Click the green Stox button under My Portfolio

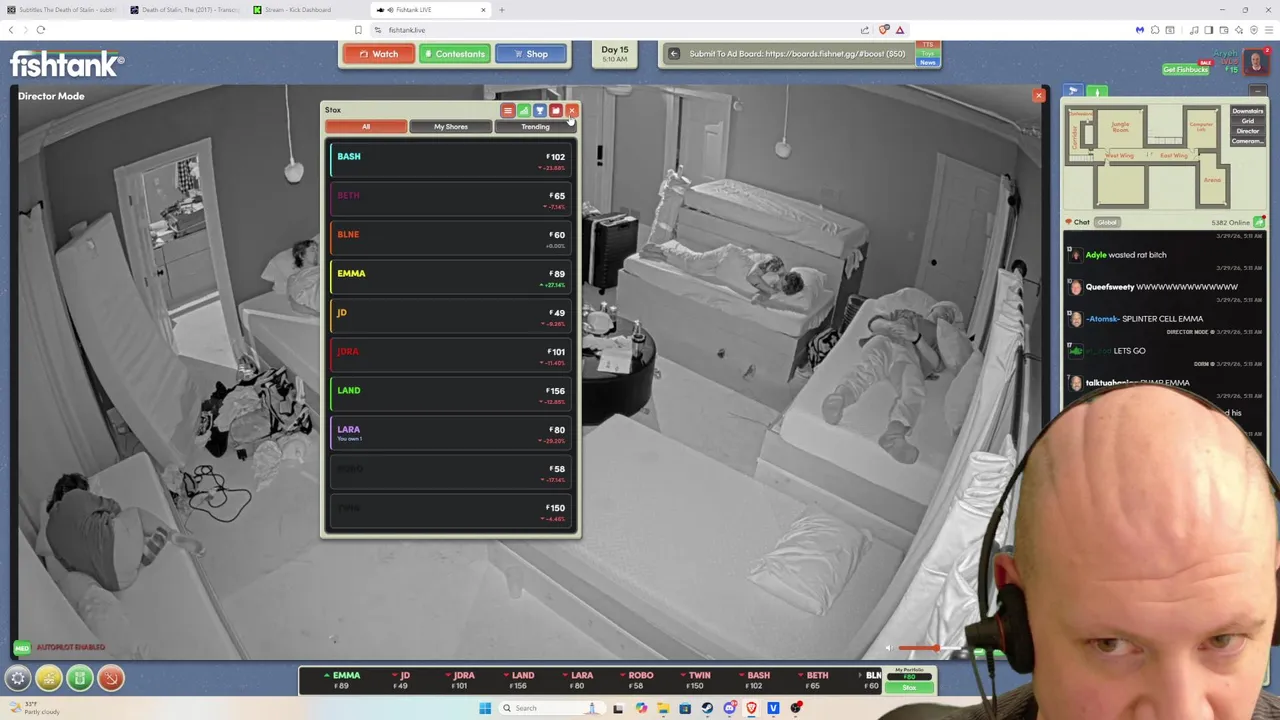pos(909,688)
